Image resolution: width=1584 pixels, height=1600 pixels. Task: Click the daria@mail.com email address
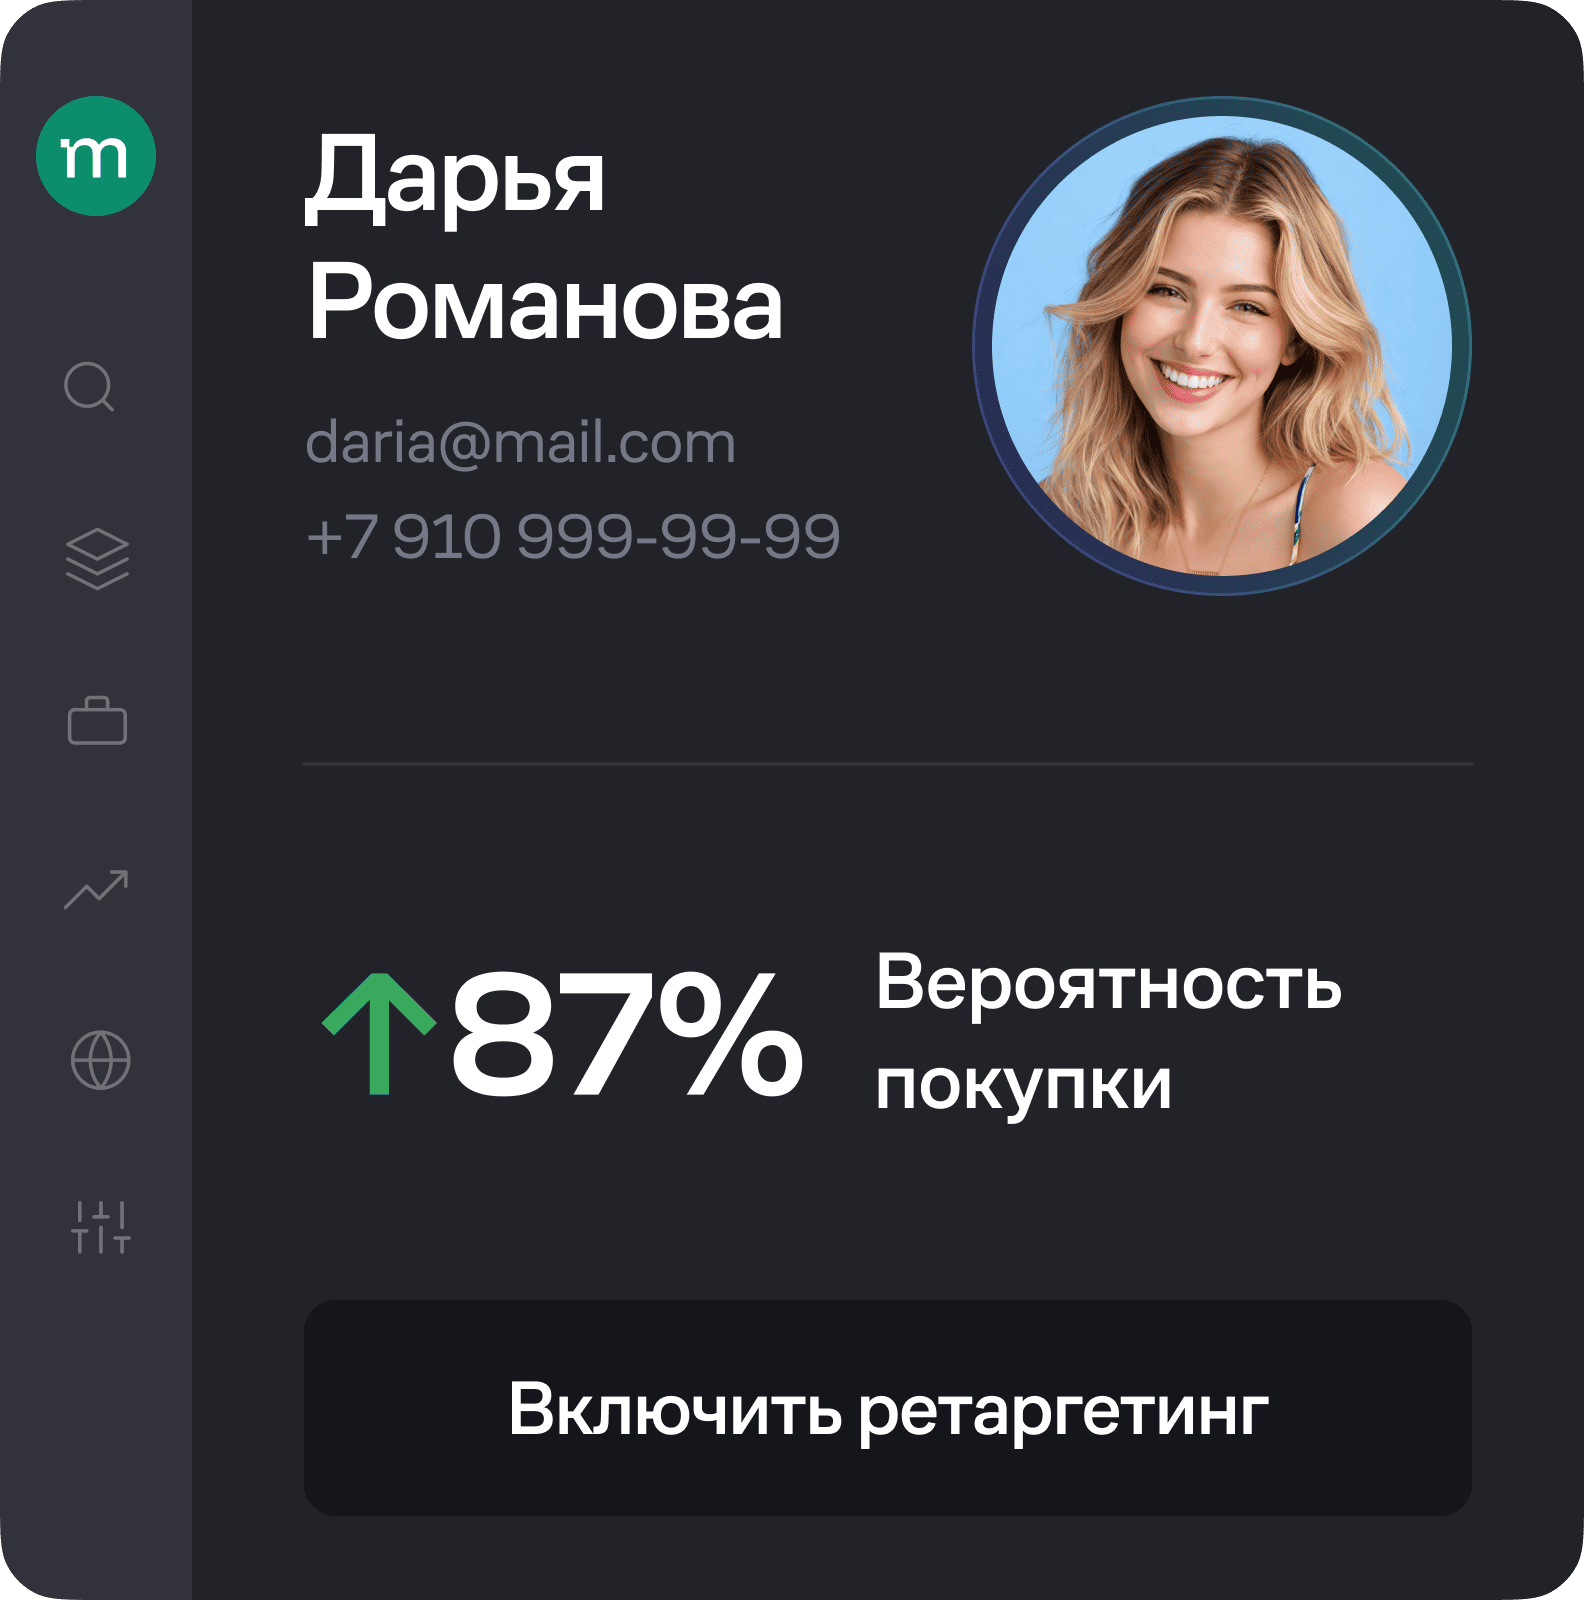pos(520,442)
